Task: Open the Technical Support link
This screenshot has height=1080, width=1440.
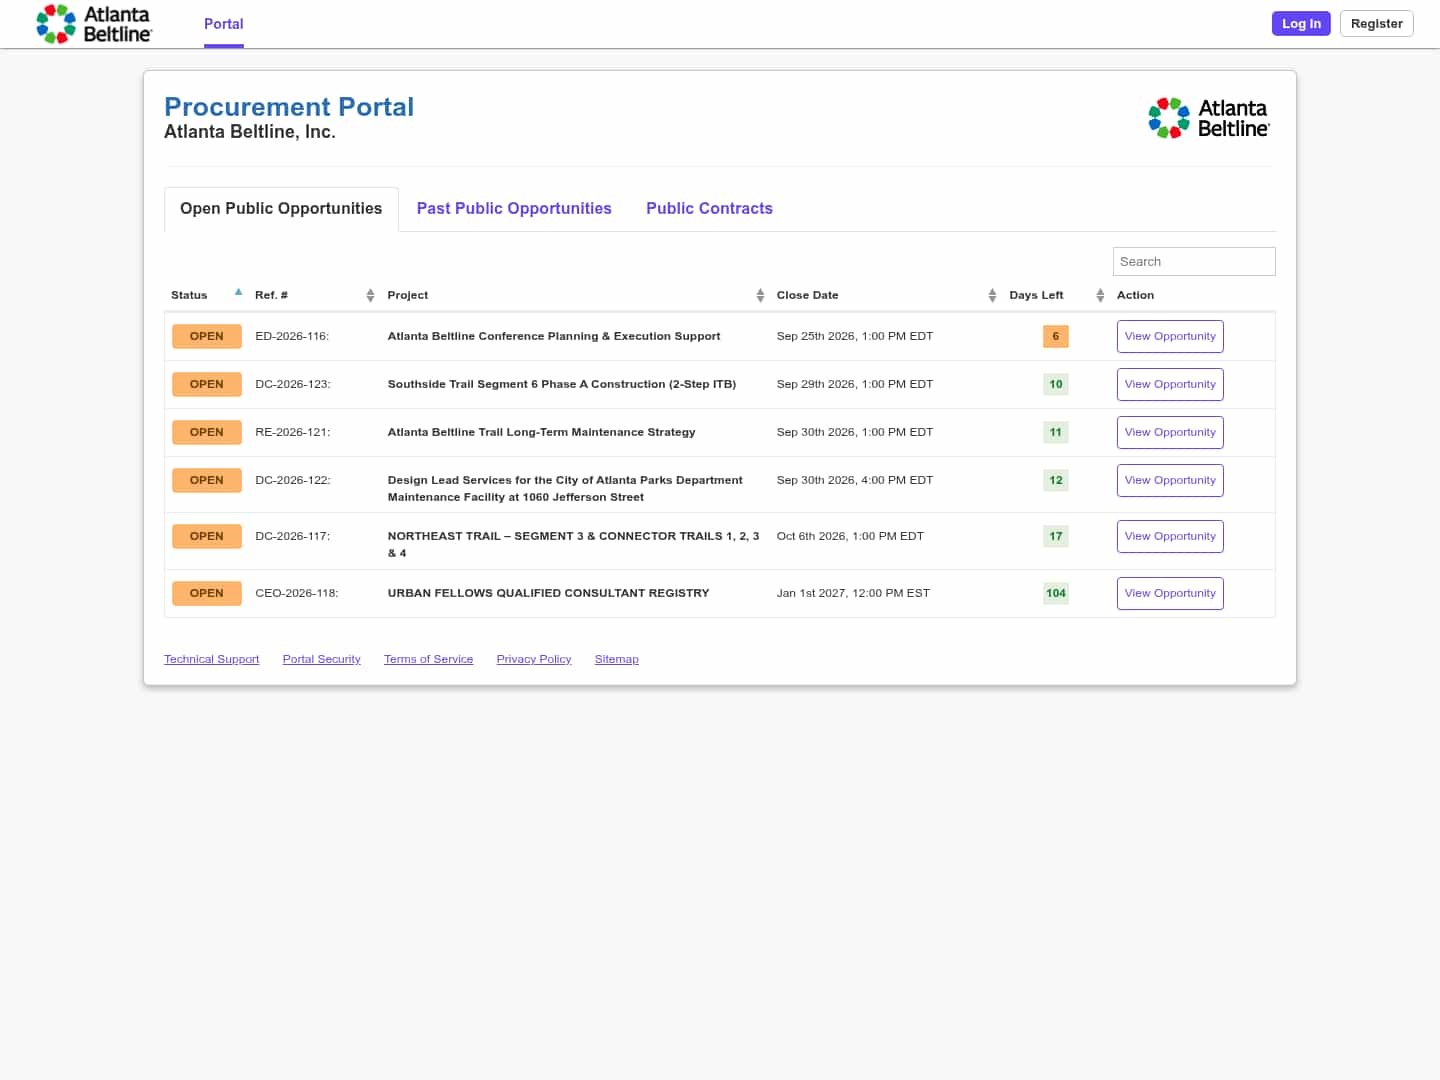Action: click(x=211, y=660)
